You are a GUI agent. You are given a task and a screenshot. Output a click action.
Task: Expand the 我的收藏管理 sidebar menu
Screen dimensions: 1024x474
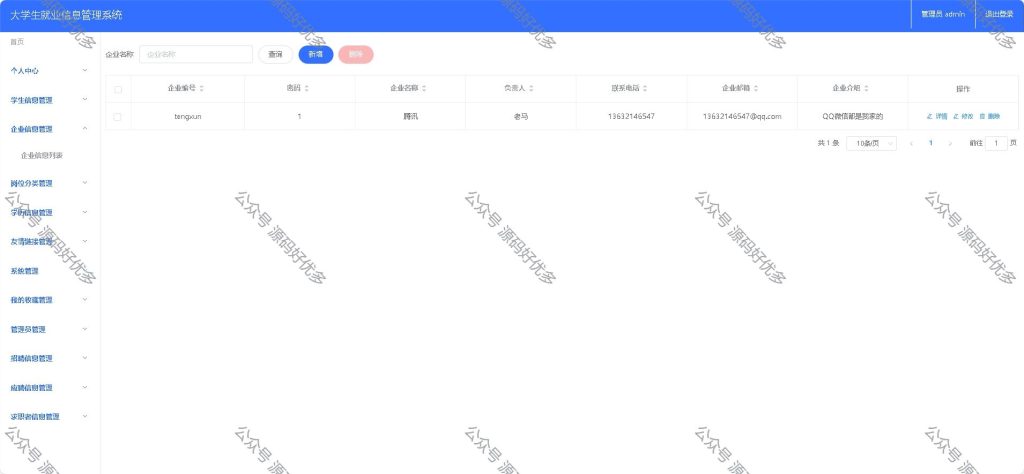pyautogui.click(x=50, y=300)
